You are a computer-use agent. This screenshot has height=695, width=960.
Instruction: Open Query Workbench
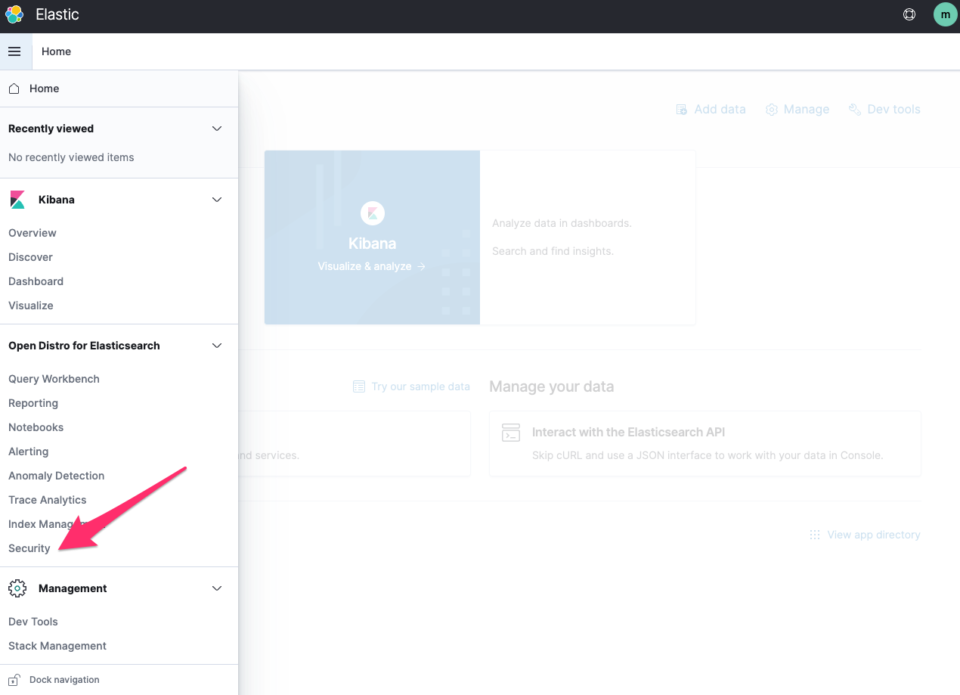click(54, 379)
